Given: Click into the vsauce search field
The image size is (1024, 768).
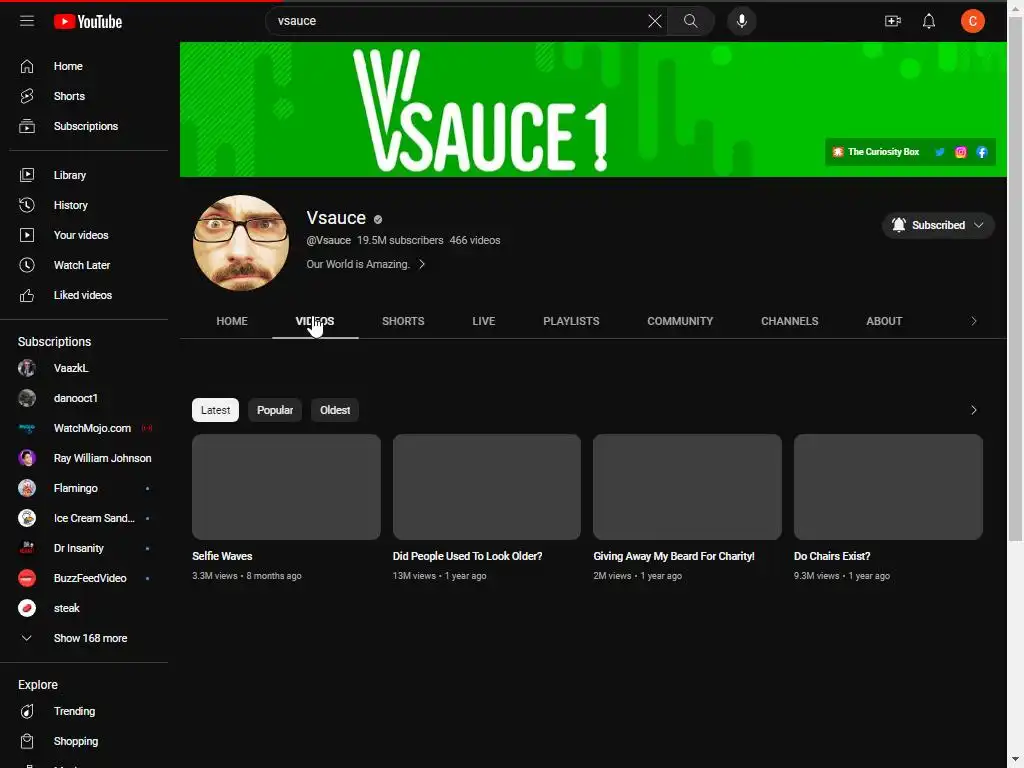Looking at the screenshot, I should (457, 21).
